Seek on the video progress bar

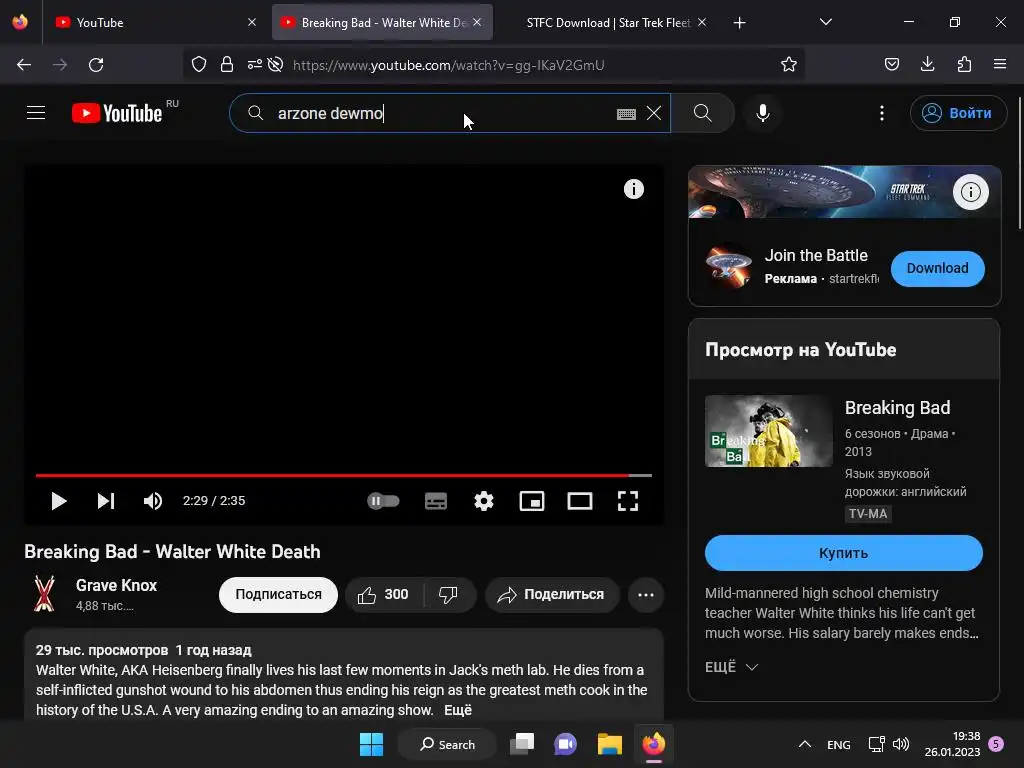(x=344, y=475)
